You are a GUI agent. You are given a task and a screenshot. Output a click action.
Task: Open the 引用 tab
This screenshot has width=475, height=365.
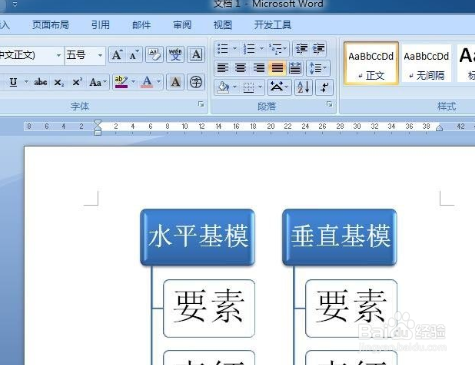pyautogui.click(x=100, y=25)
